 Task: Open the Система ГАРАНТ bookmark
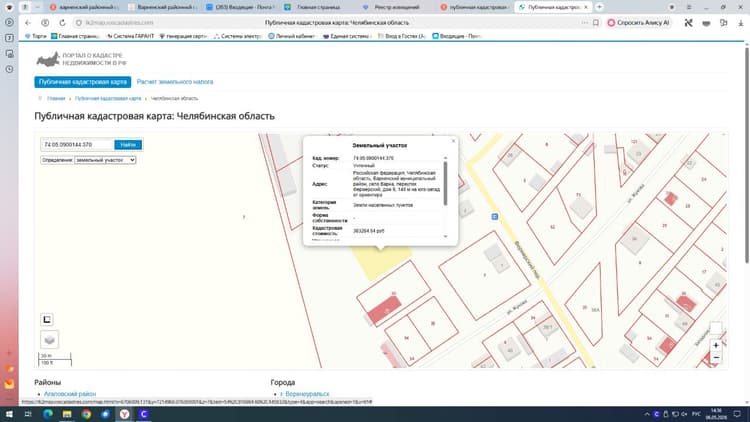130,36
